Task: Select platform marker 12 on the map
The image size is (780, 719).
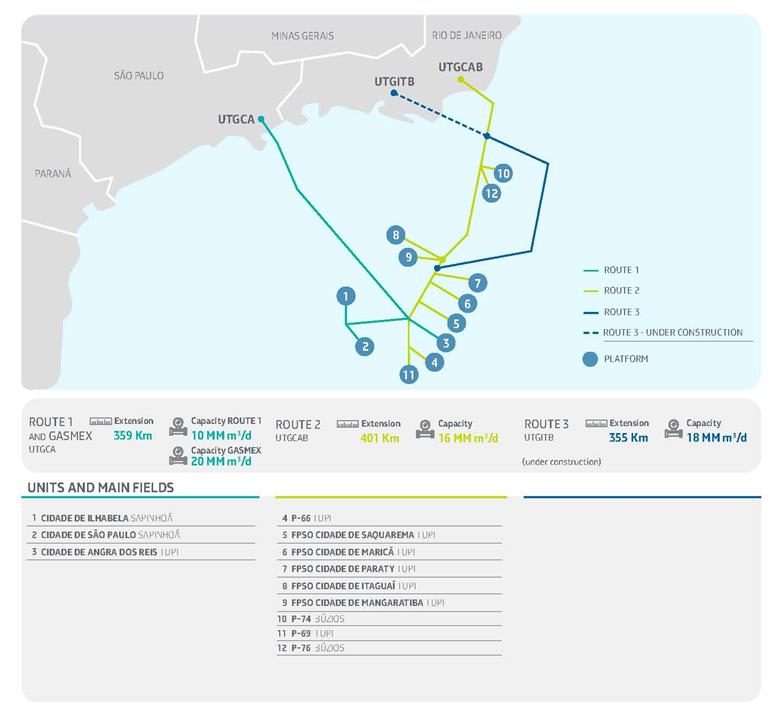Action: coord(491,194)
